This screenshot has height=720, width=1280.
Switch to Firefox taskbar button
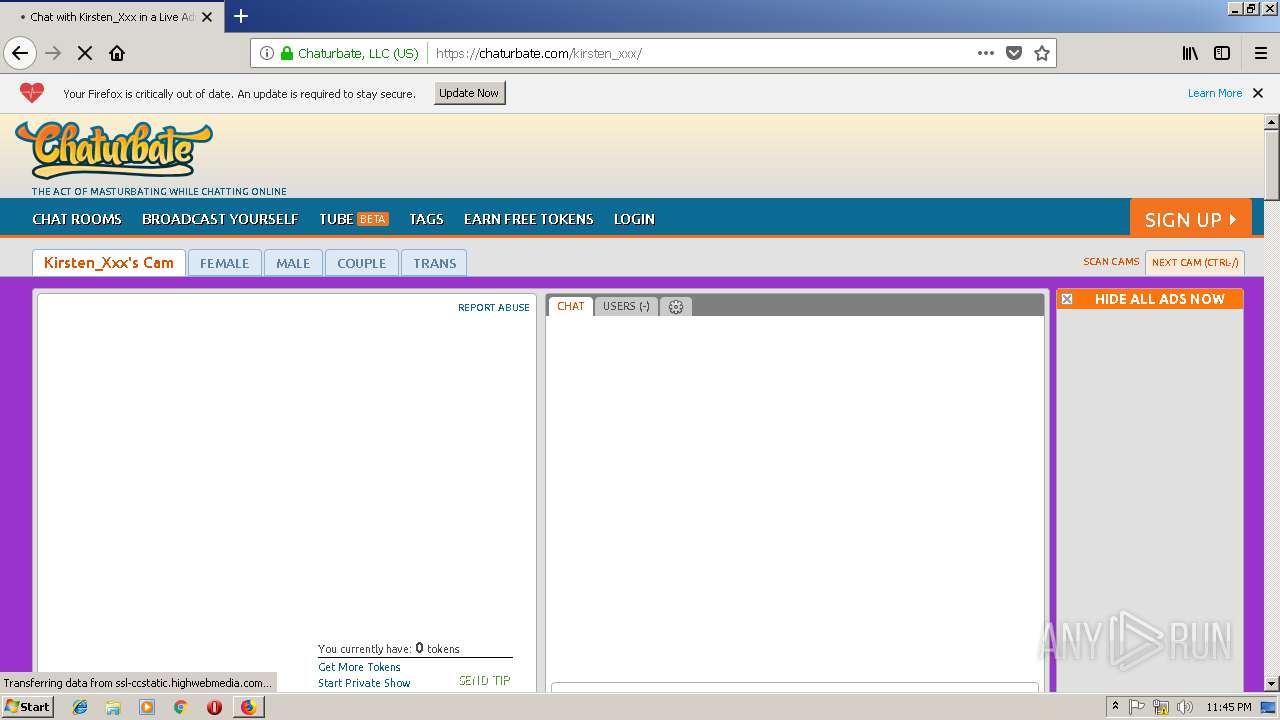(x=248, y=707)
